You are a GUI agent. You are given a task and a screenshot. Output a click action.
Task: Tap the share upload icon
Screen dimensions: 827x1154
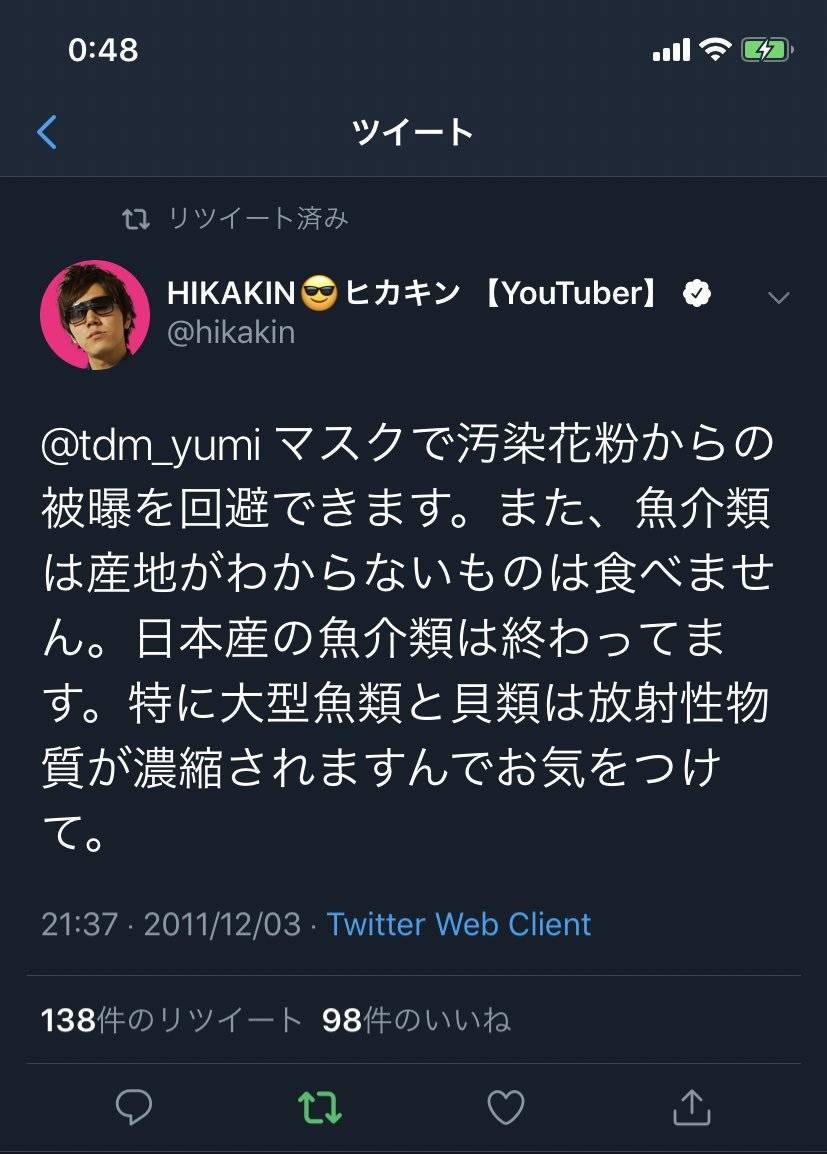(x=691, y=1107)
